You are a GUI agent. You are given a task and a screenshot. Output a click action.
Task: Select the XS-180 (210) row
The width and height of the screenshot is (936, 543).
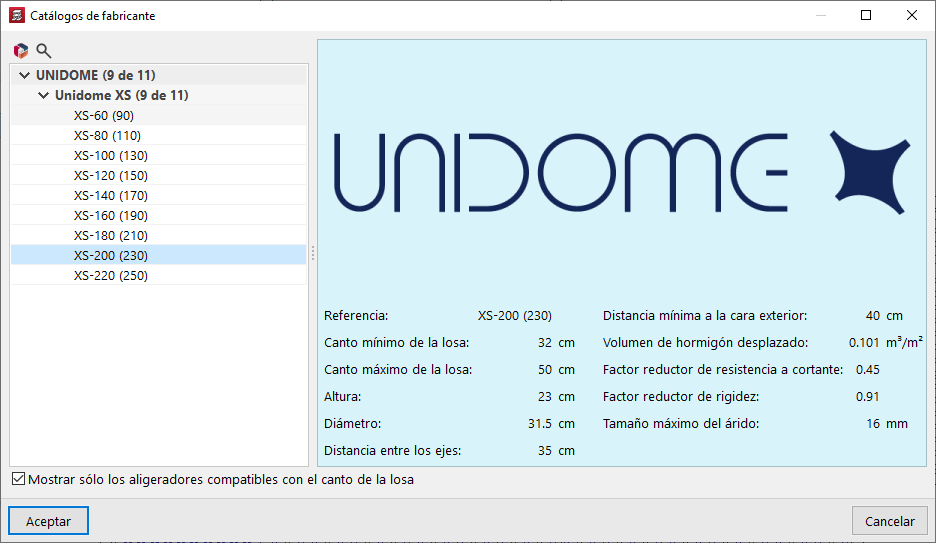[x=159, y=235]
